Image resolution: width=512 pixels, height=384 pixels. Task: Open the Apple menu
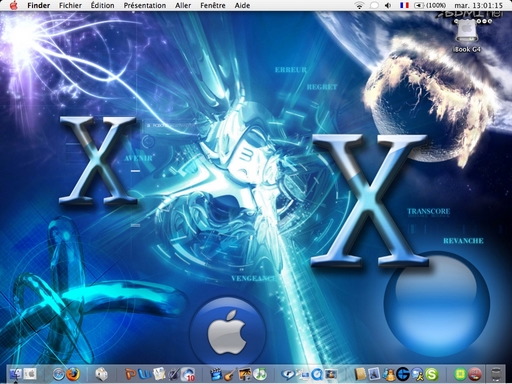(13, 5)
